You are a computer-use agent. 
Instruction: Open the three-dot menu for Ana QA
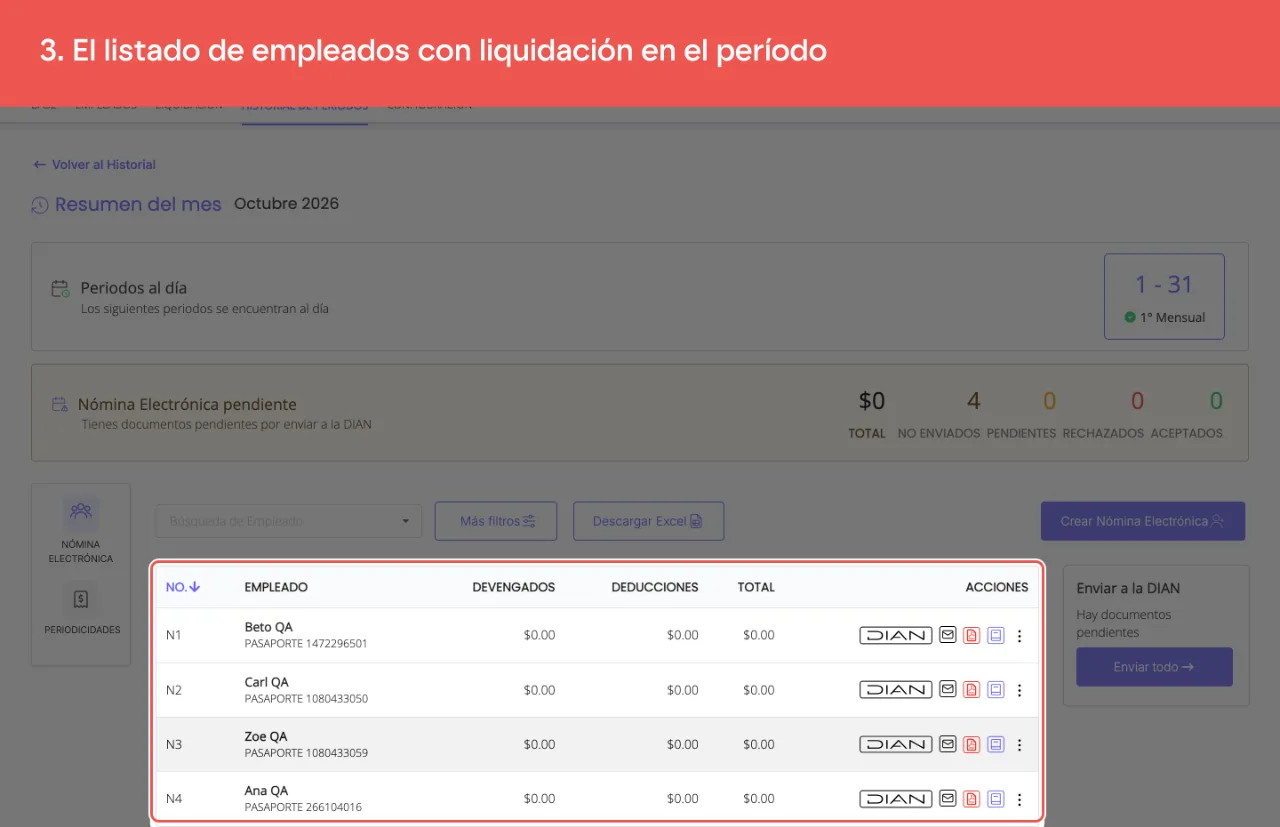[1019, 799]
